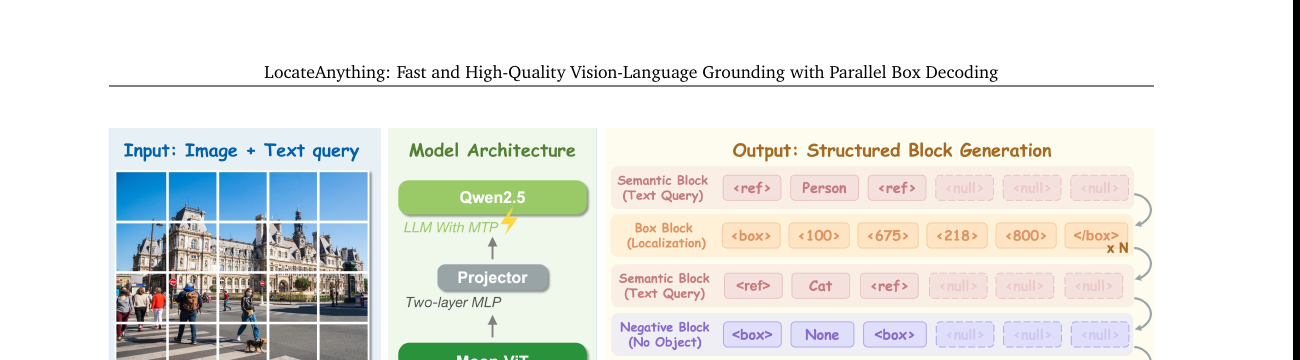Click the Cat token box

click(820, 286)
